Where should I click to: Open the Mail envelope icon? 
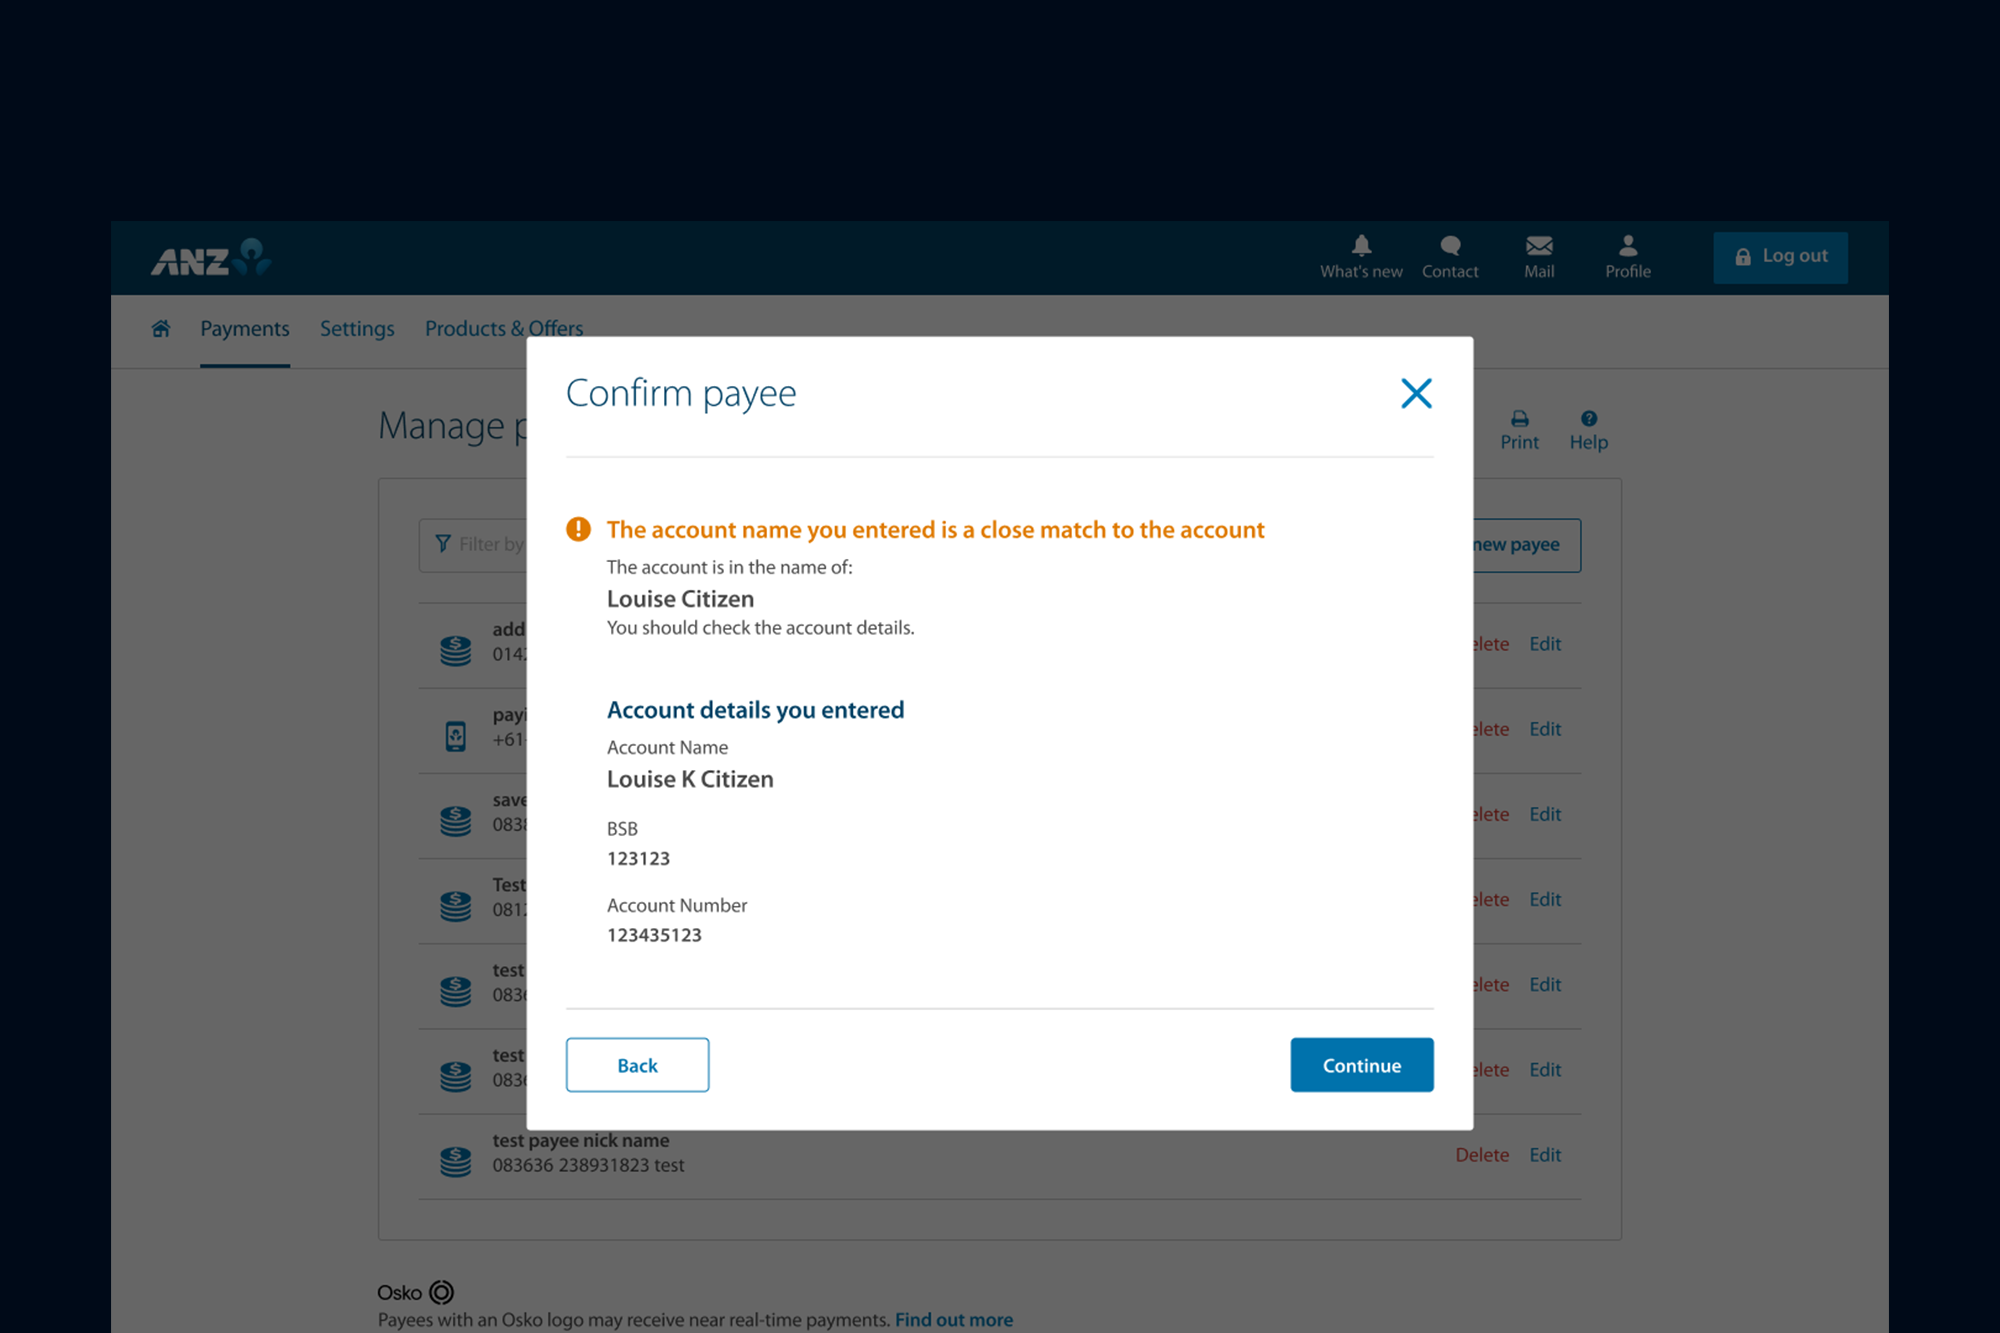[1539, 246]
